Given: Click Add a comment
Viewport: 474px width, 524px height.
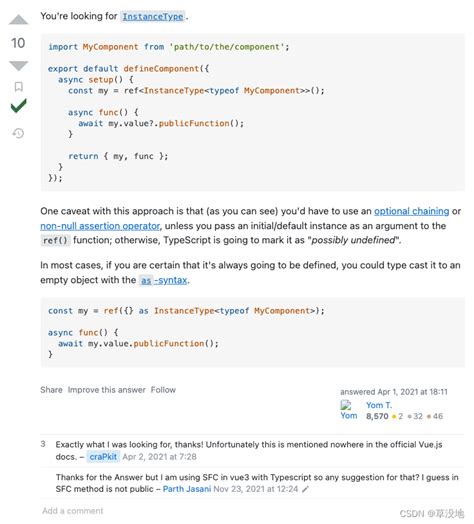Looking at the screenshot, I should pyautogui.click(x=73, y=511).
